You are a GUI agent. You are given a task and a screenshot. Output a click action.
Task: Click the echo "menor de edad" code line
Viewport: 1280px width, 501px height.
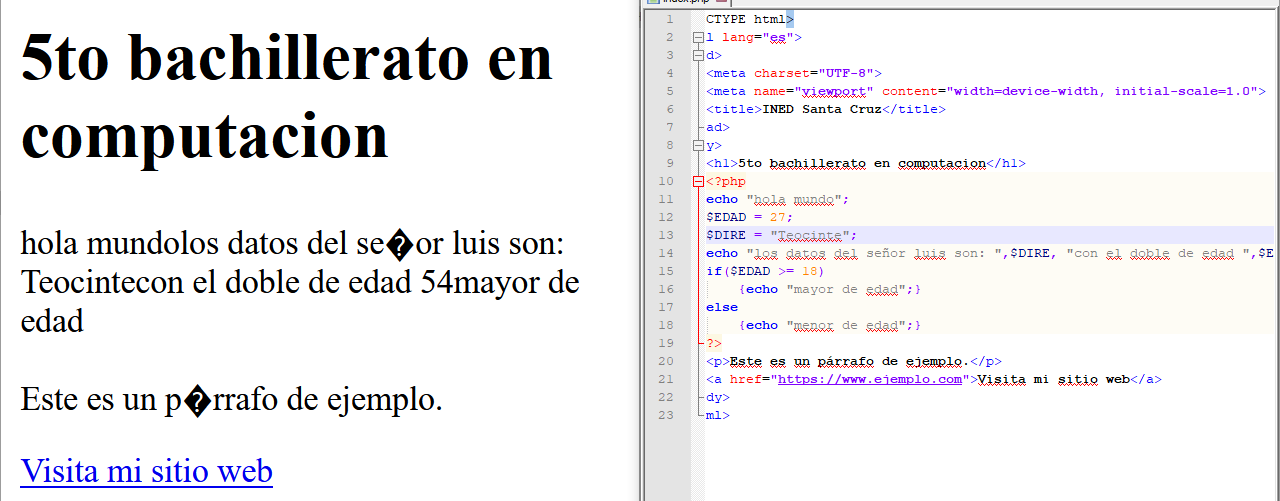tap(829, 325)
